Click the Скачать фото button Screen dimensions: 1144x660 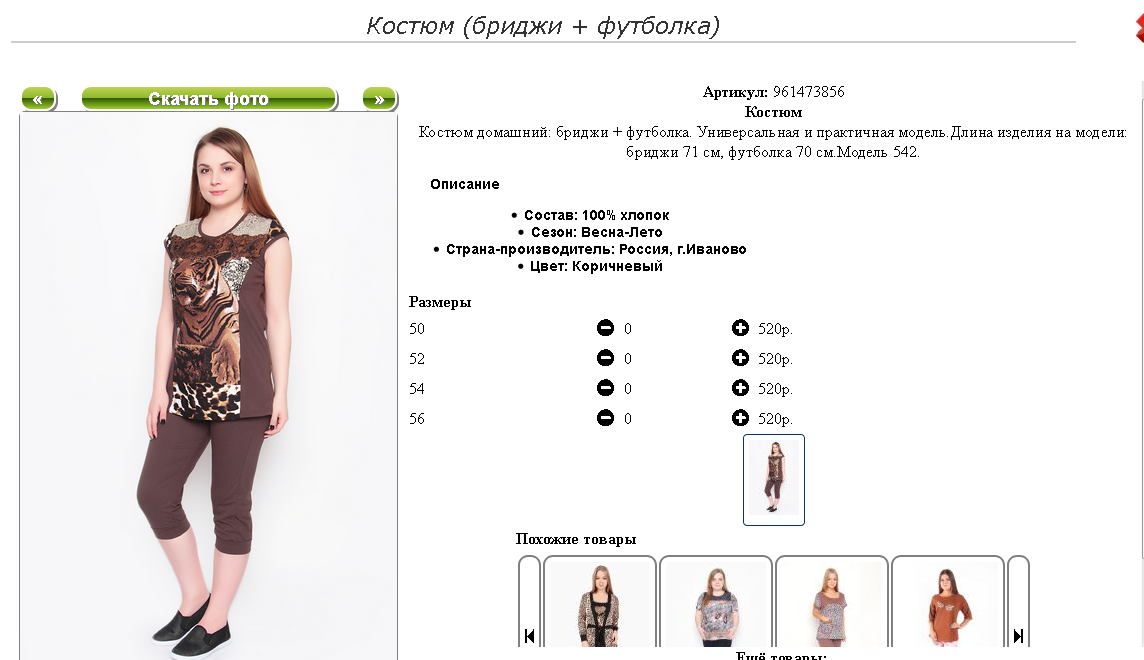(x=209, y=98)
